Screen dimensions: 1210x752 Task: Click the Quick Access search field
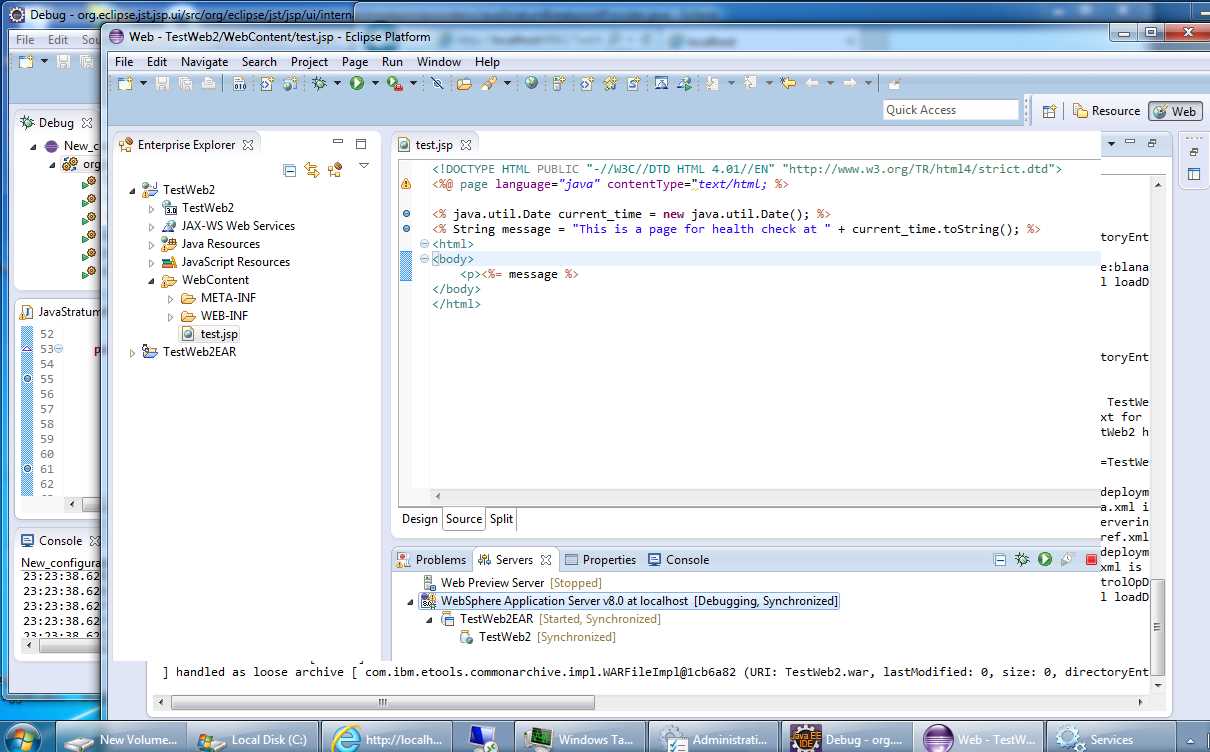(950, 110)
